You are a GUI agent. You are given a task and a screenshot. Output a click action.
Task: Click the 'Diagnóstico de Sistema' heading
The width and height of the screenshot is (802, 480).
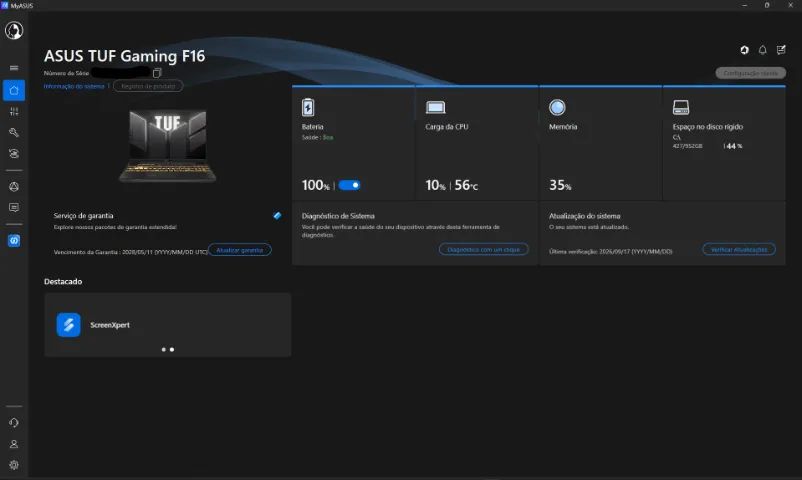pos(338,216)
